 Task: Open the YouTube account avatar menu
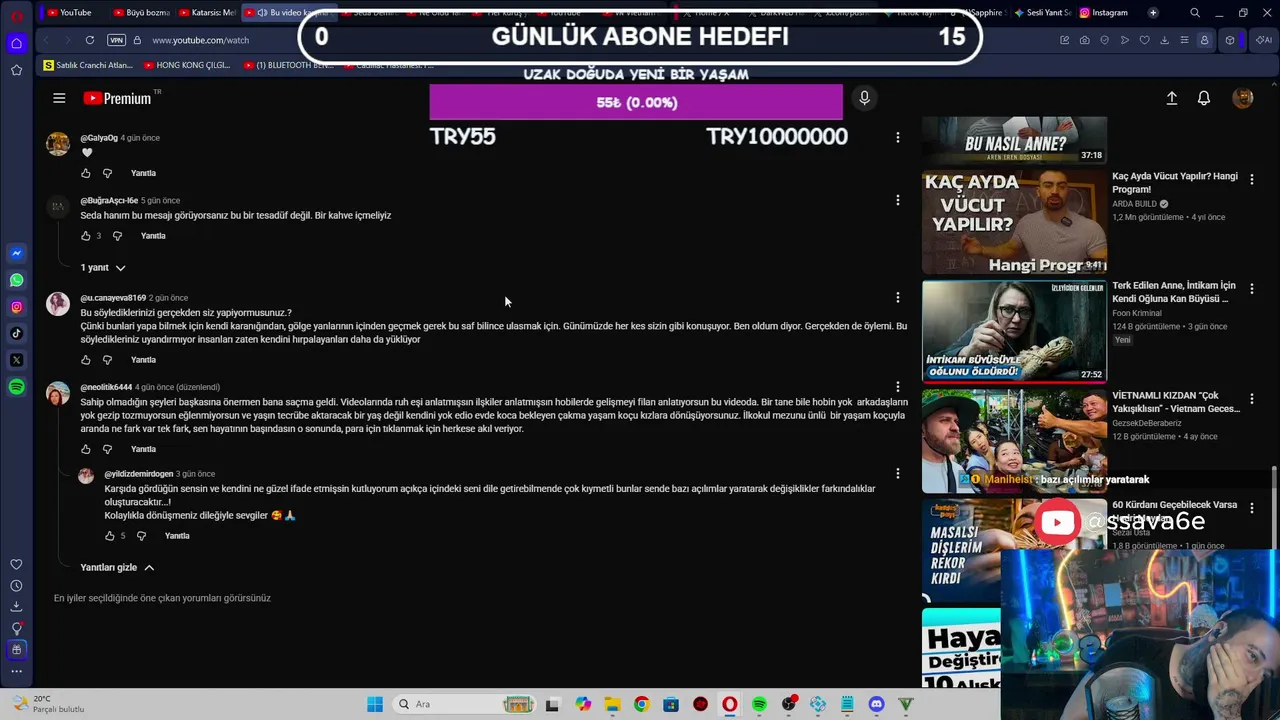(1243, 98)
